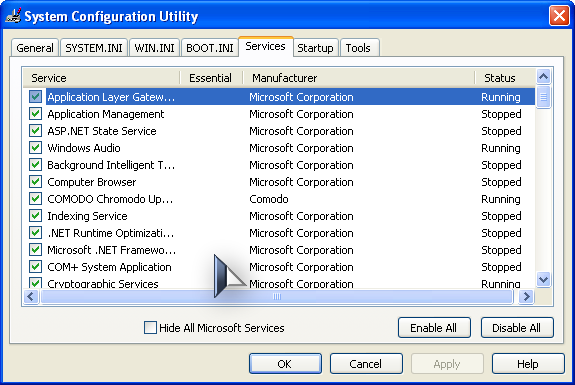
Task: Toggle COM+ System Application checkbox
Action: 36,267
